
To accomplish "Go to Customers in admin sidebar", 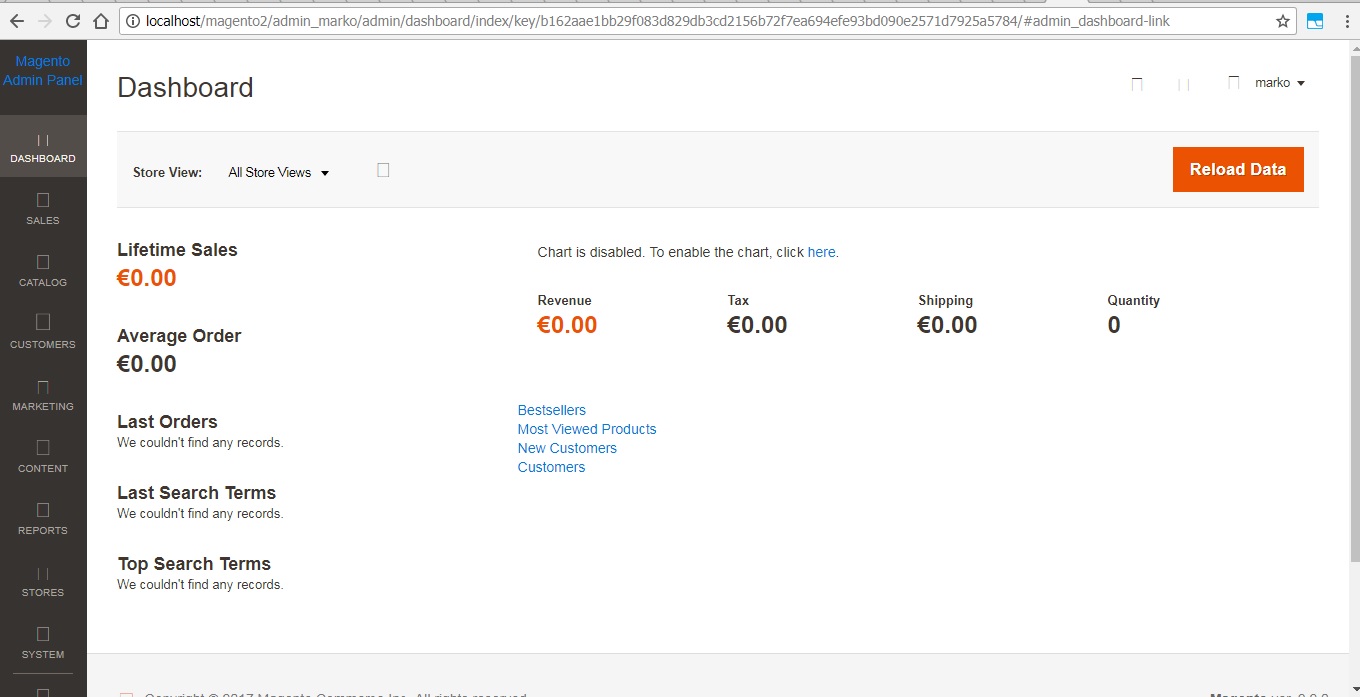I will [x=43, y=333].
